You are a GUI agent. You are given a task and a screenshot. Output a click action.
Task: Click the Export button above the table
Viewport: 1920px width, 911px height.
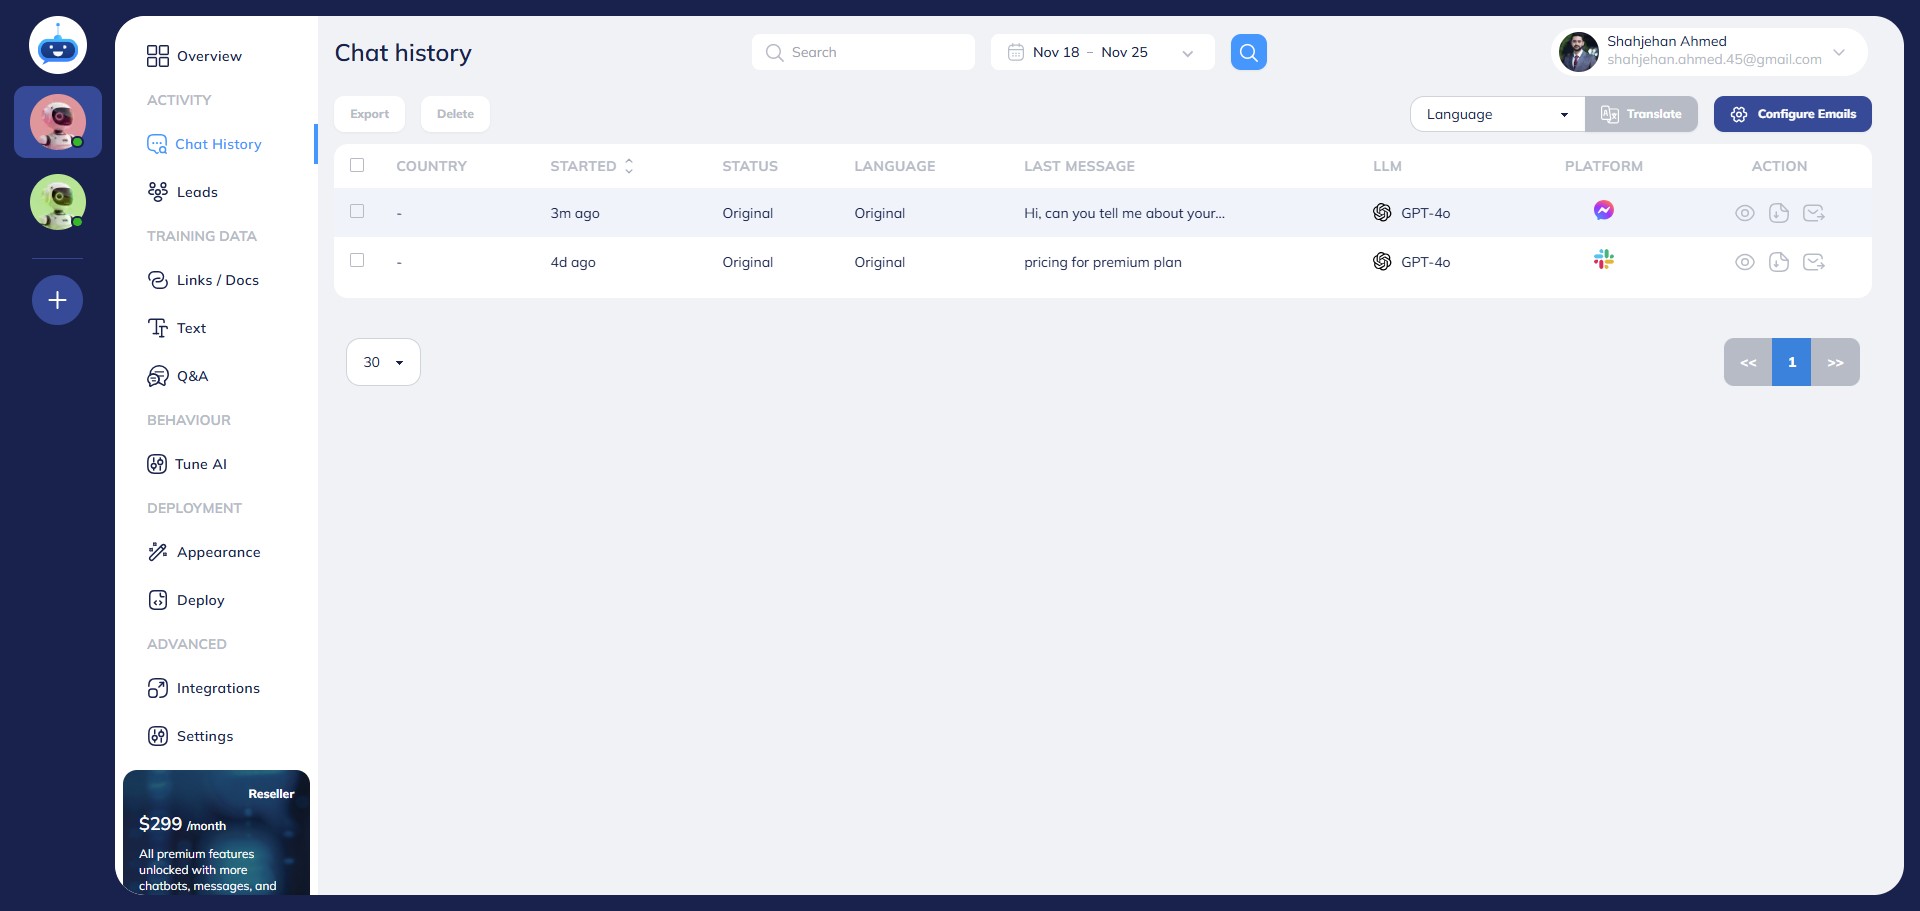369,113
